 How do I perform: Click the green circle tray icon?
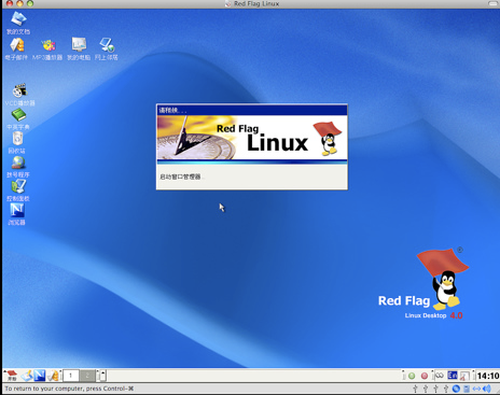point(412,376)
